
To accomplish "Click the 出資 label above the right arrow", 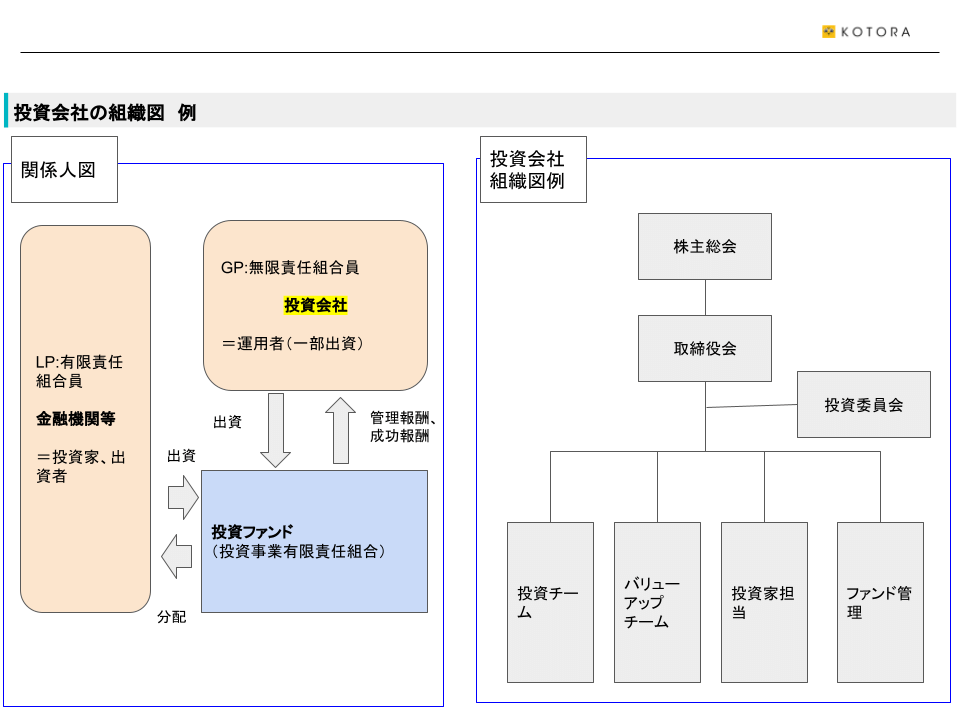I will (x=181, y=456).
